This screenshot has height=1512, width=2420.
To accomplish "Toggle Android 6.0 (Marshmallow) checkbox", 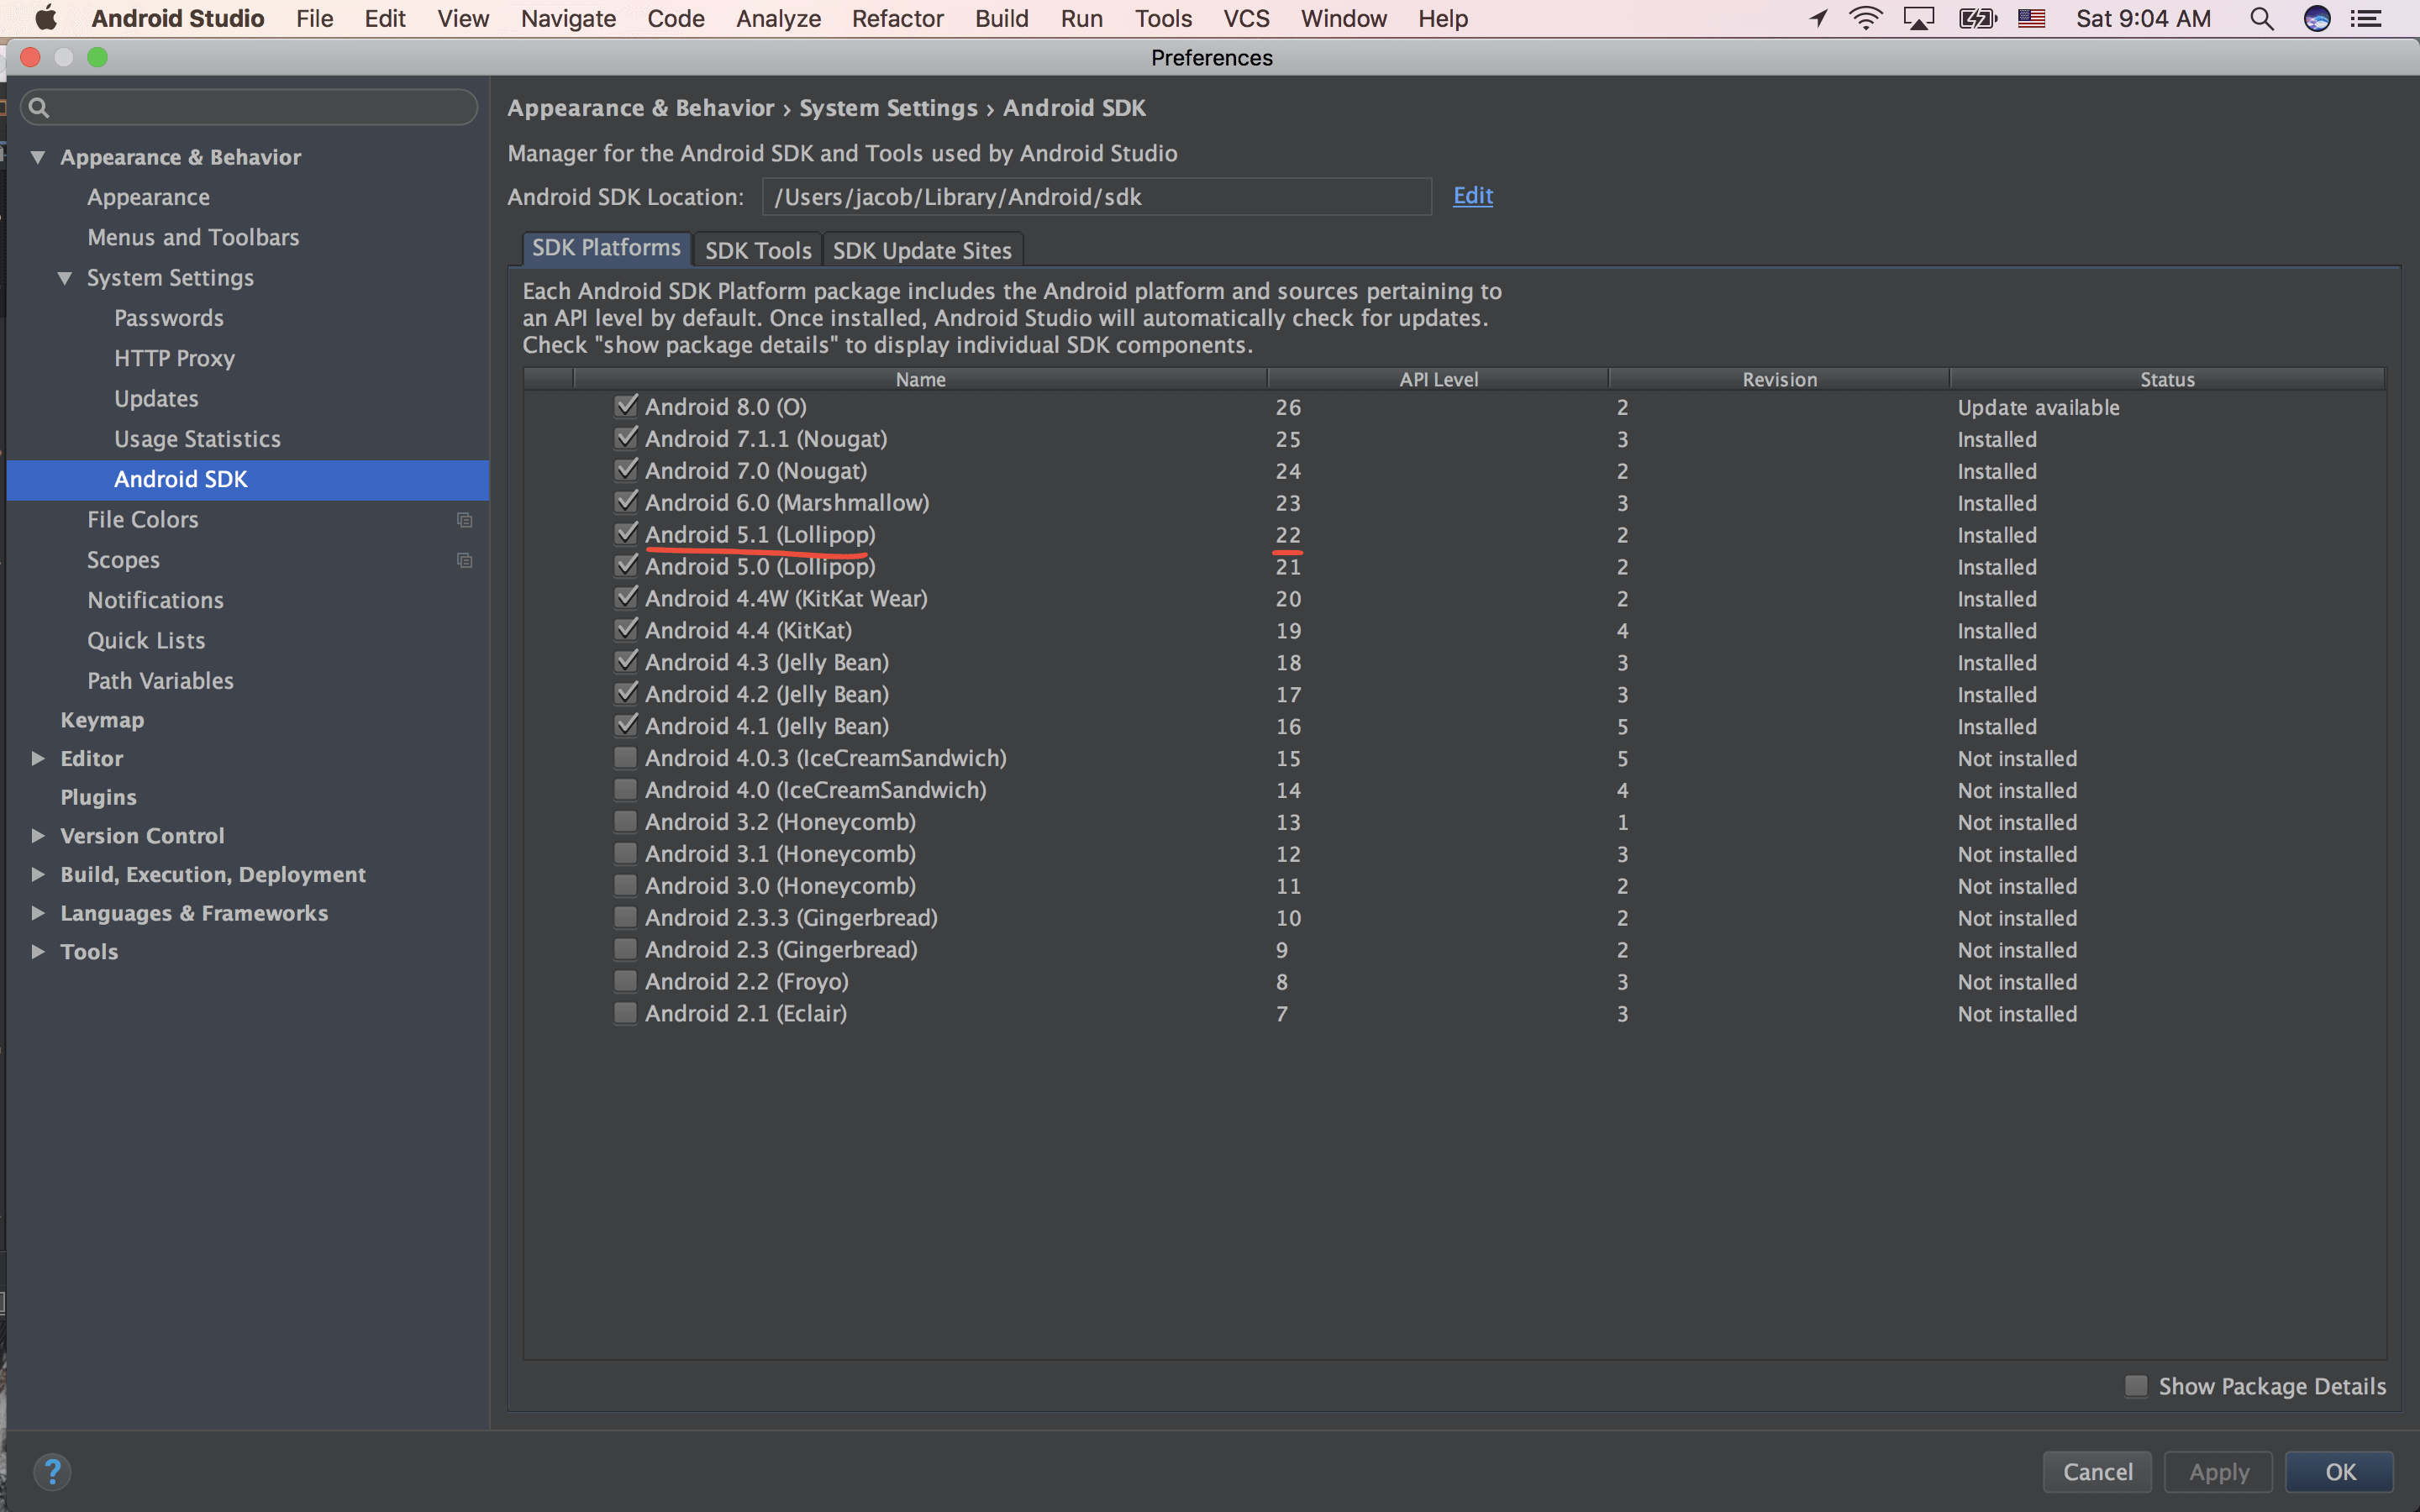I will (x=626, y=502).
